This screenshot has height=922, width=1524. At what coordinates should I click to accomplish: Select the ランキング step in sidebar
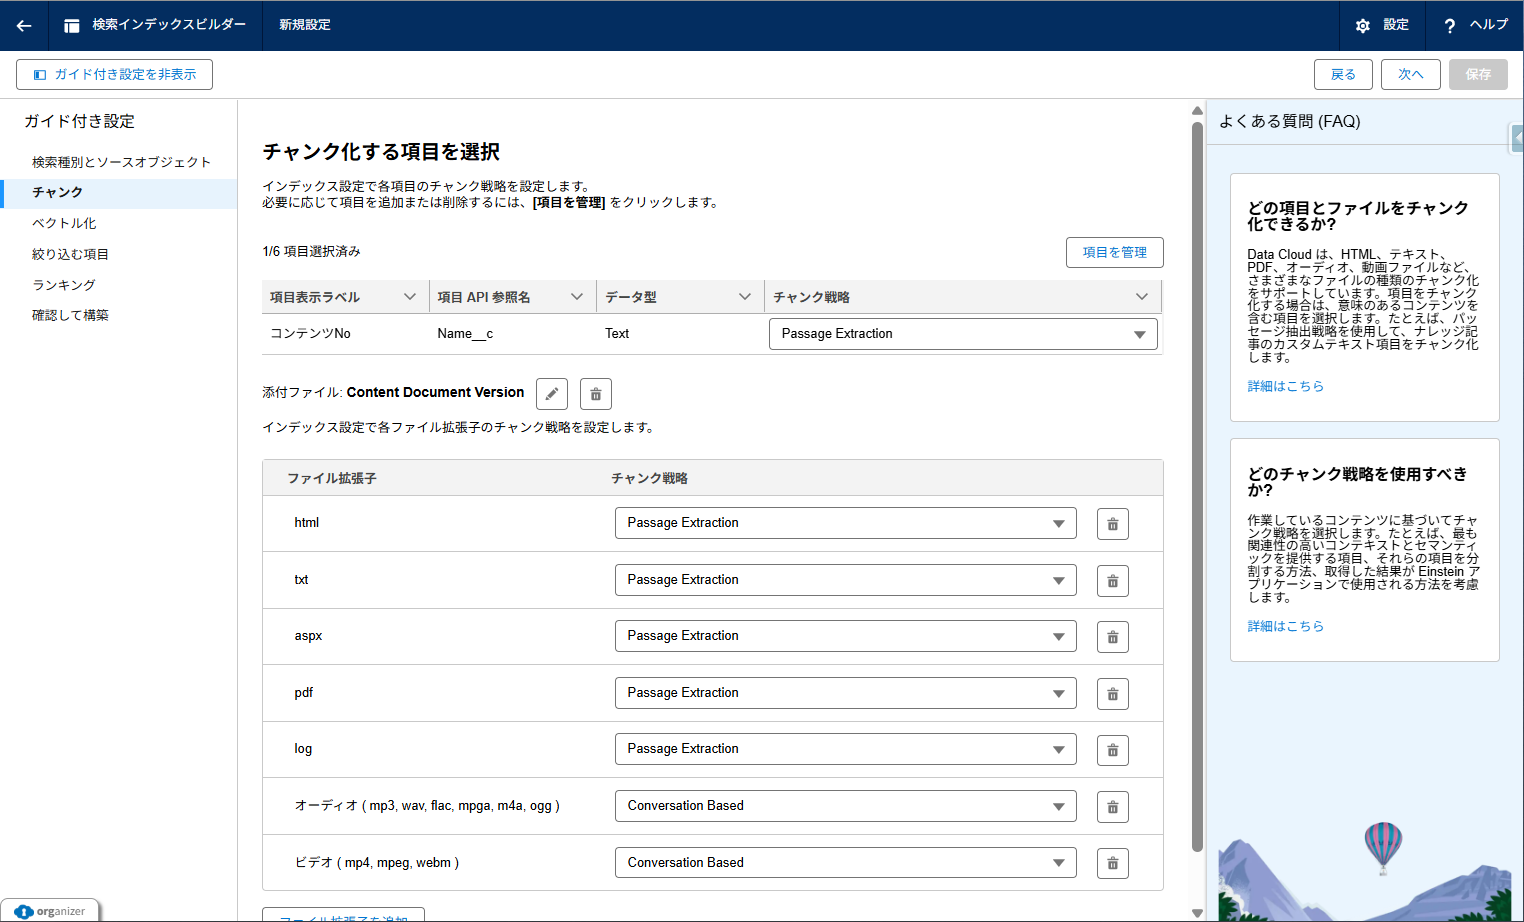click(x=64, y=285)
